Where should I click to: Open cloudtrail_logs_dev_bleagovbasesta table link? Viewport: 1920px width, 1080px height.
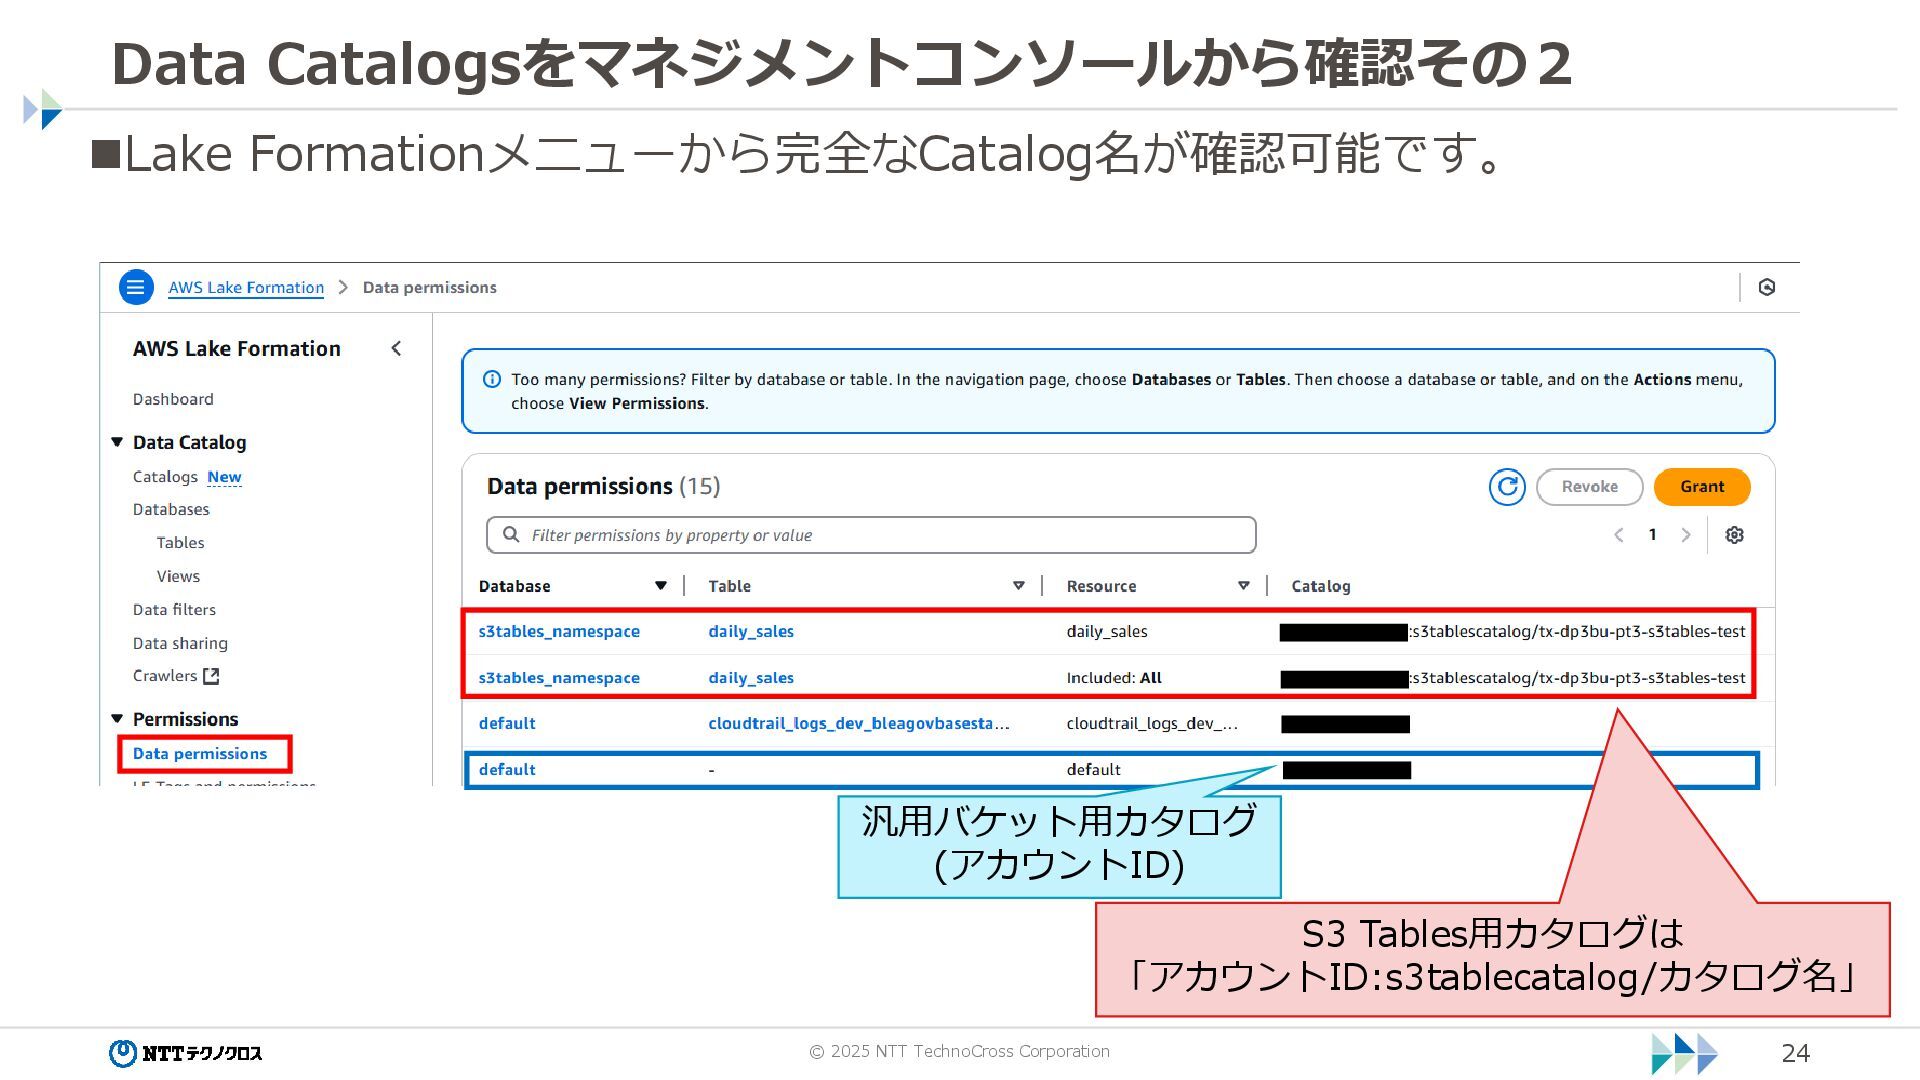(859, 723)
